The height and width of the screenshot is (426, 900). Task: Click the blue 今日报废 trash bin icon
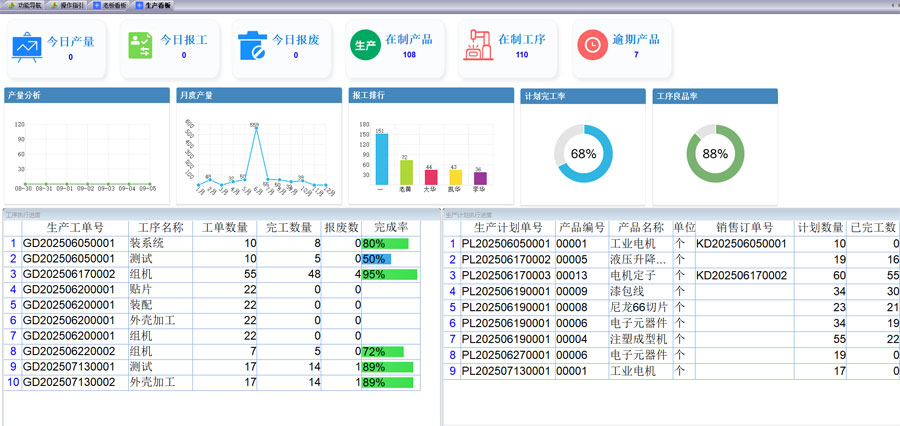click(x=251, y=46)
